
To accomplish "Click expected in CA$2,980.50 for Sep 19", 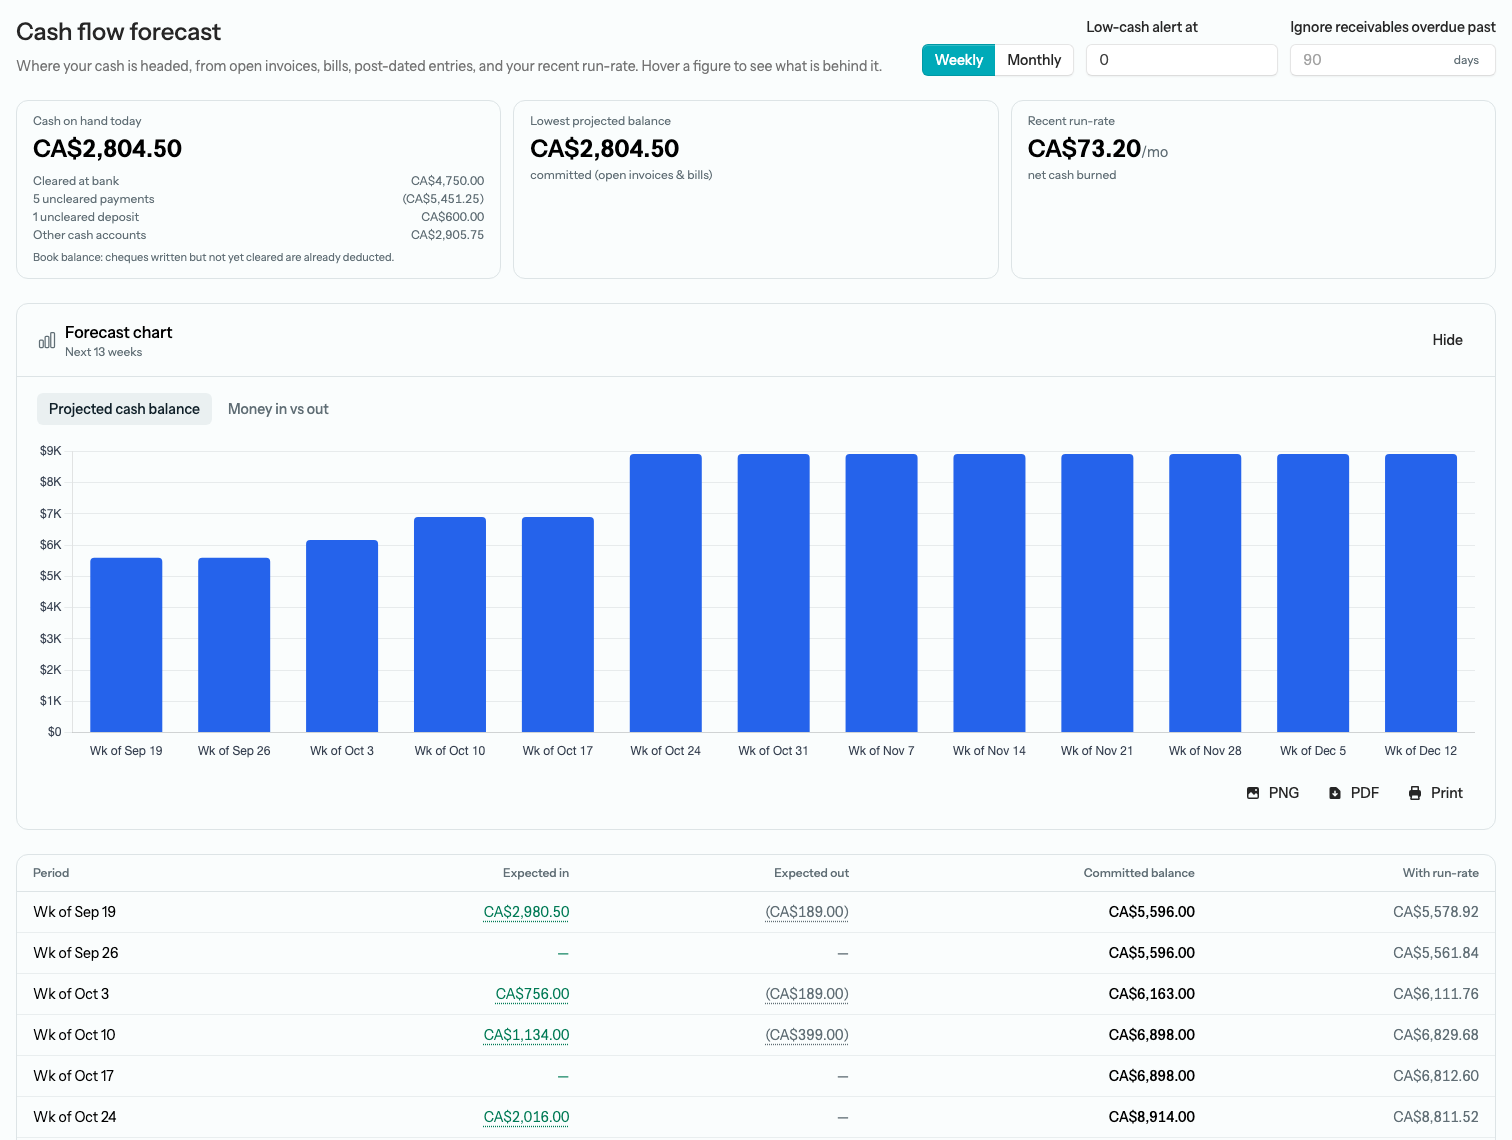I will click(x=526, y=912).
